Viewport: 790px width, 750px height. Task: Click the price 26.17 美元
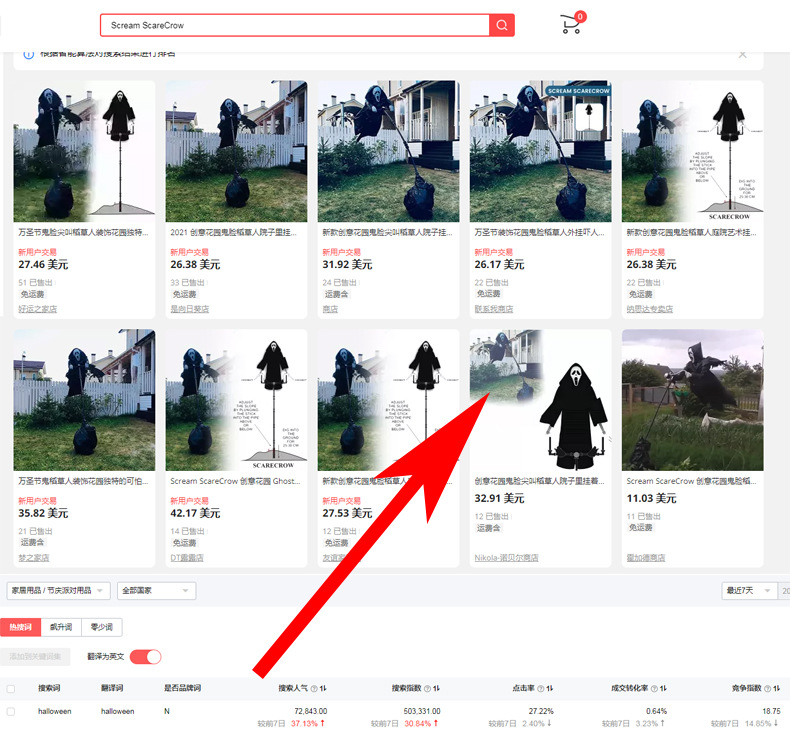tap(499, 264)
